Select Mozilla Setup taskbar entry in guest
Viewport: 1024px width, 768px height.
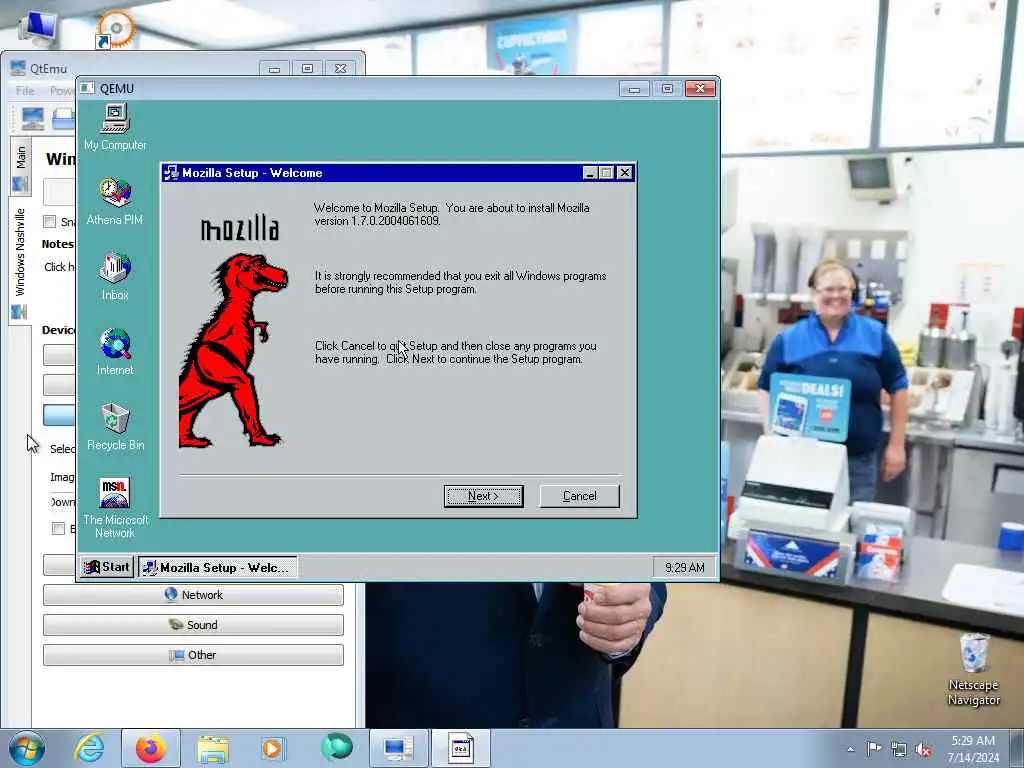tap(218, 567)
